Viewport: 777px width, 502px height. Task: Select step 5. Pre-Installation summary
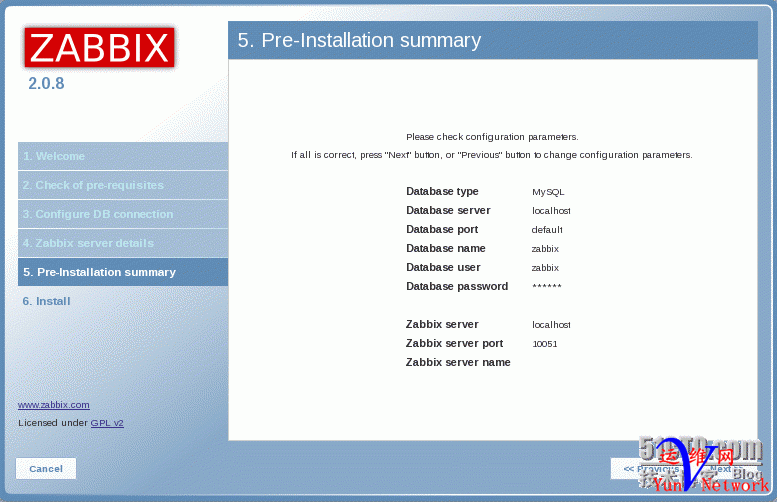click(x=123, y=272)
